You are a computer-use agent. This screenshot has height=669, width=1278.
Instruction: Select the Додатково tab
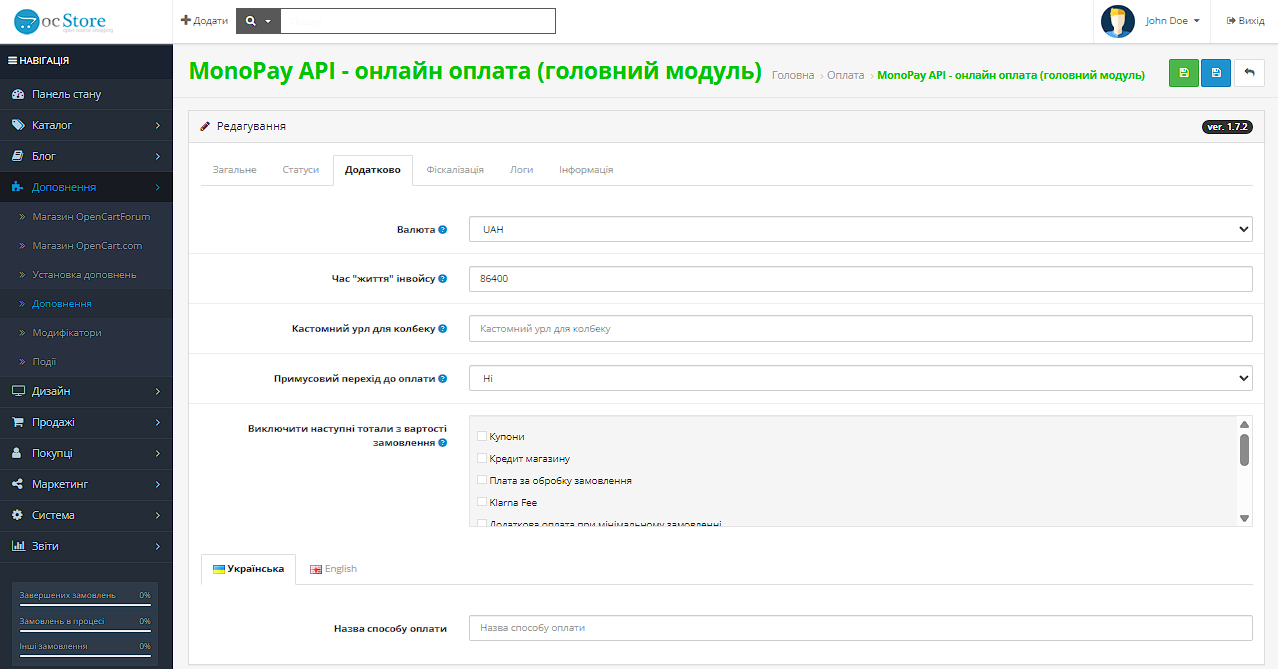(373, 170)
